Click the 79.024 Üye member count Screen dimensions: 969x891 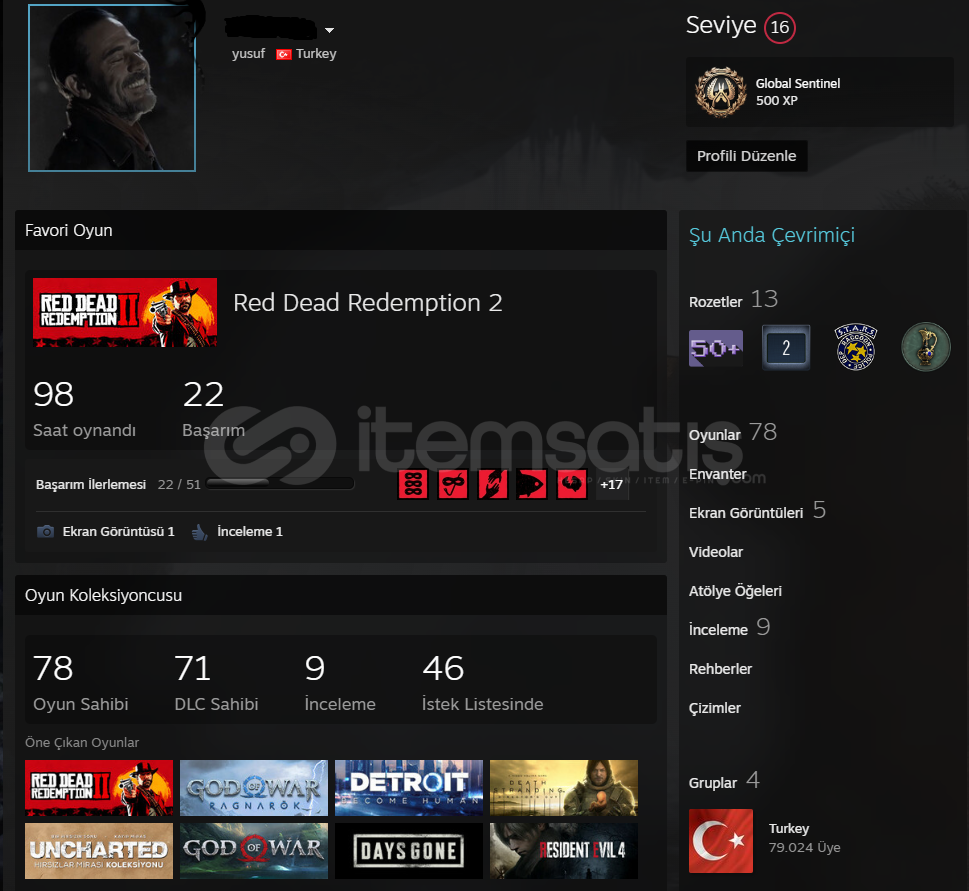pyautogui.click(x=804, y=847)
